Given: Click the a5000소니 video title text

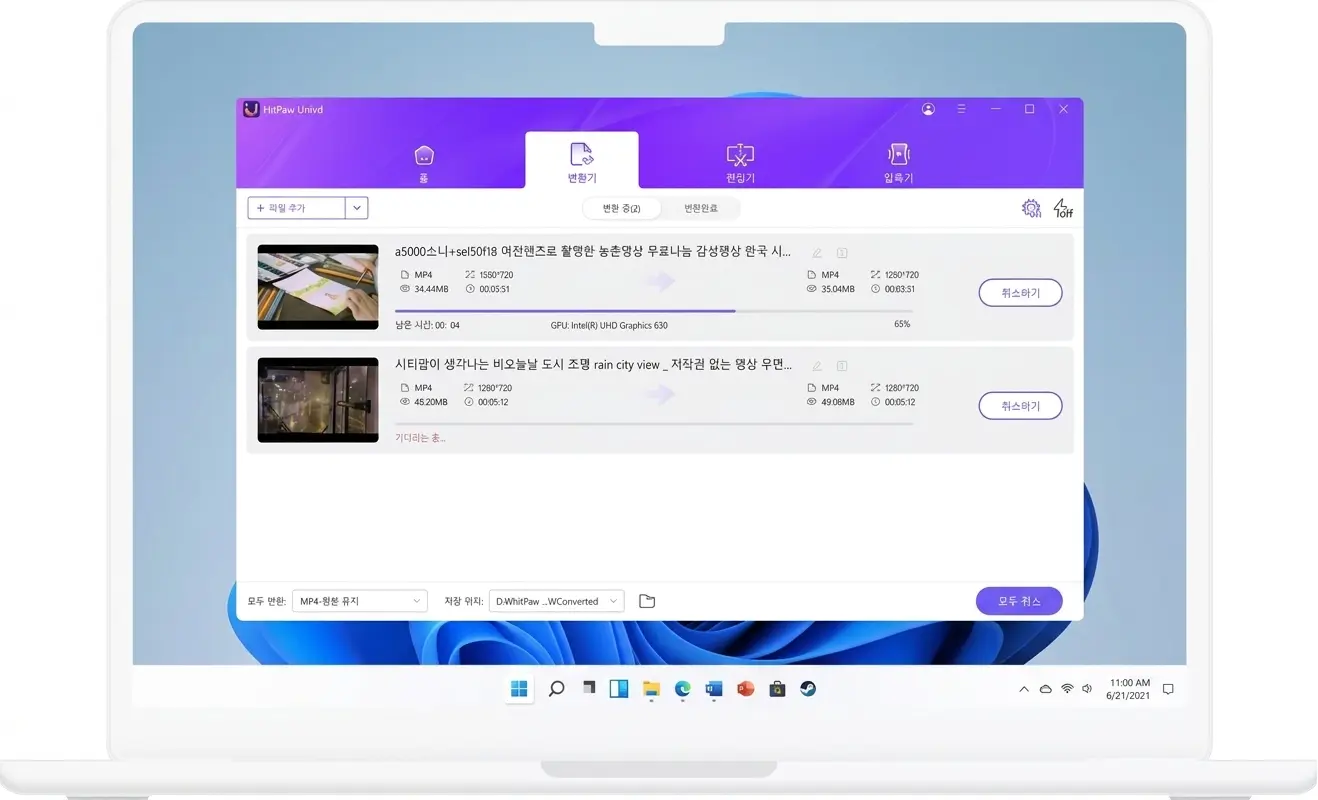Looking at the screenshot, I should coord(593,251).
